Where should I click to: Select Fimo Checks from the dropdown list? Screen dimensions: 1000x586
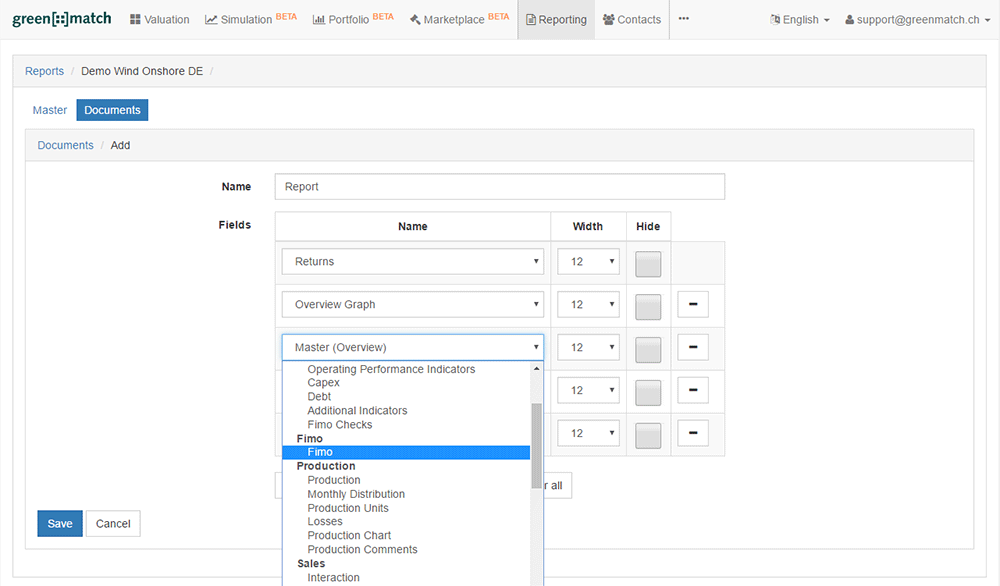pyautogui.click(x=340, y=425)
